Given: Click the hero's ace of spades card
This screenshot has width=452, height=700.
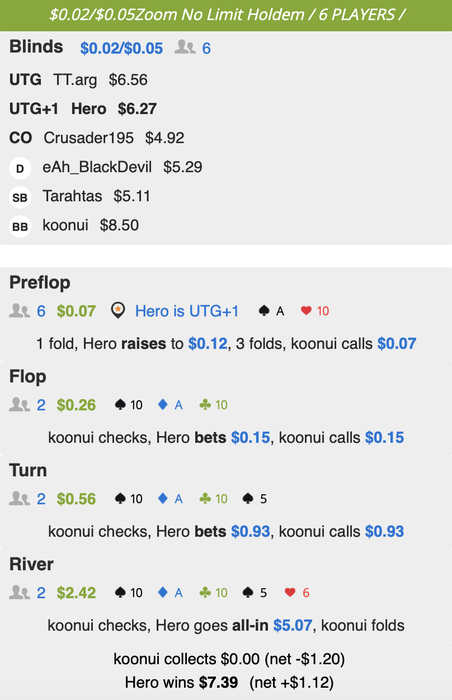Looking at the screenshot, I should click(271, 311).
